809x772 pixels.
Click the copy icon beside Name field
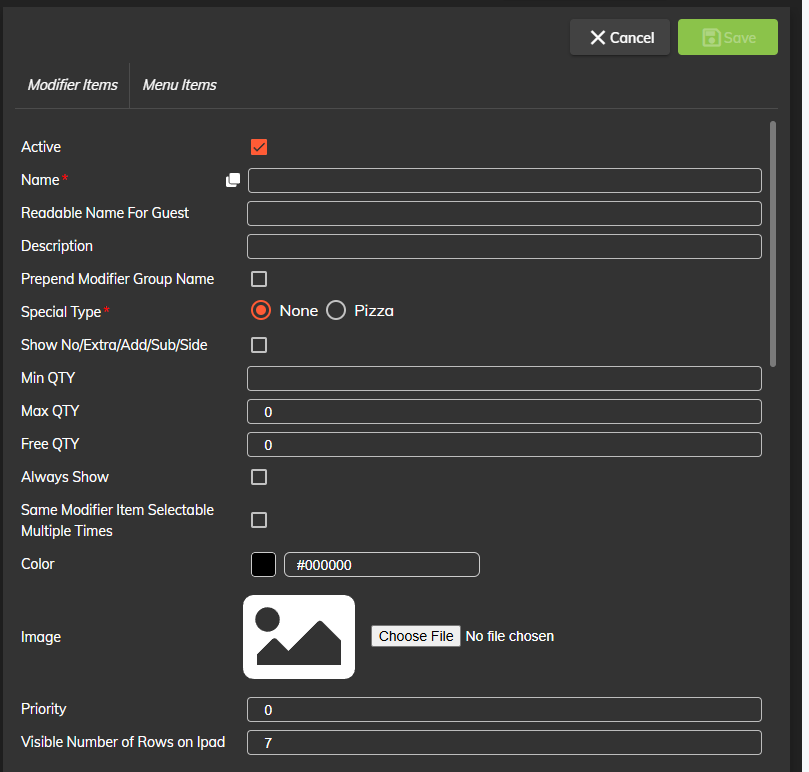233,180
